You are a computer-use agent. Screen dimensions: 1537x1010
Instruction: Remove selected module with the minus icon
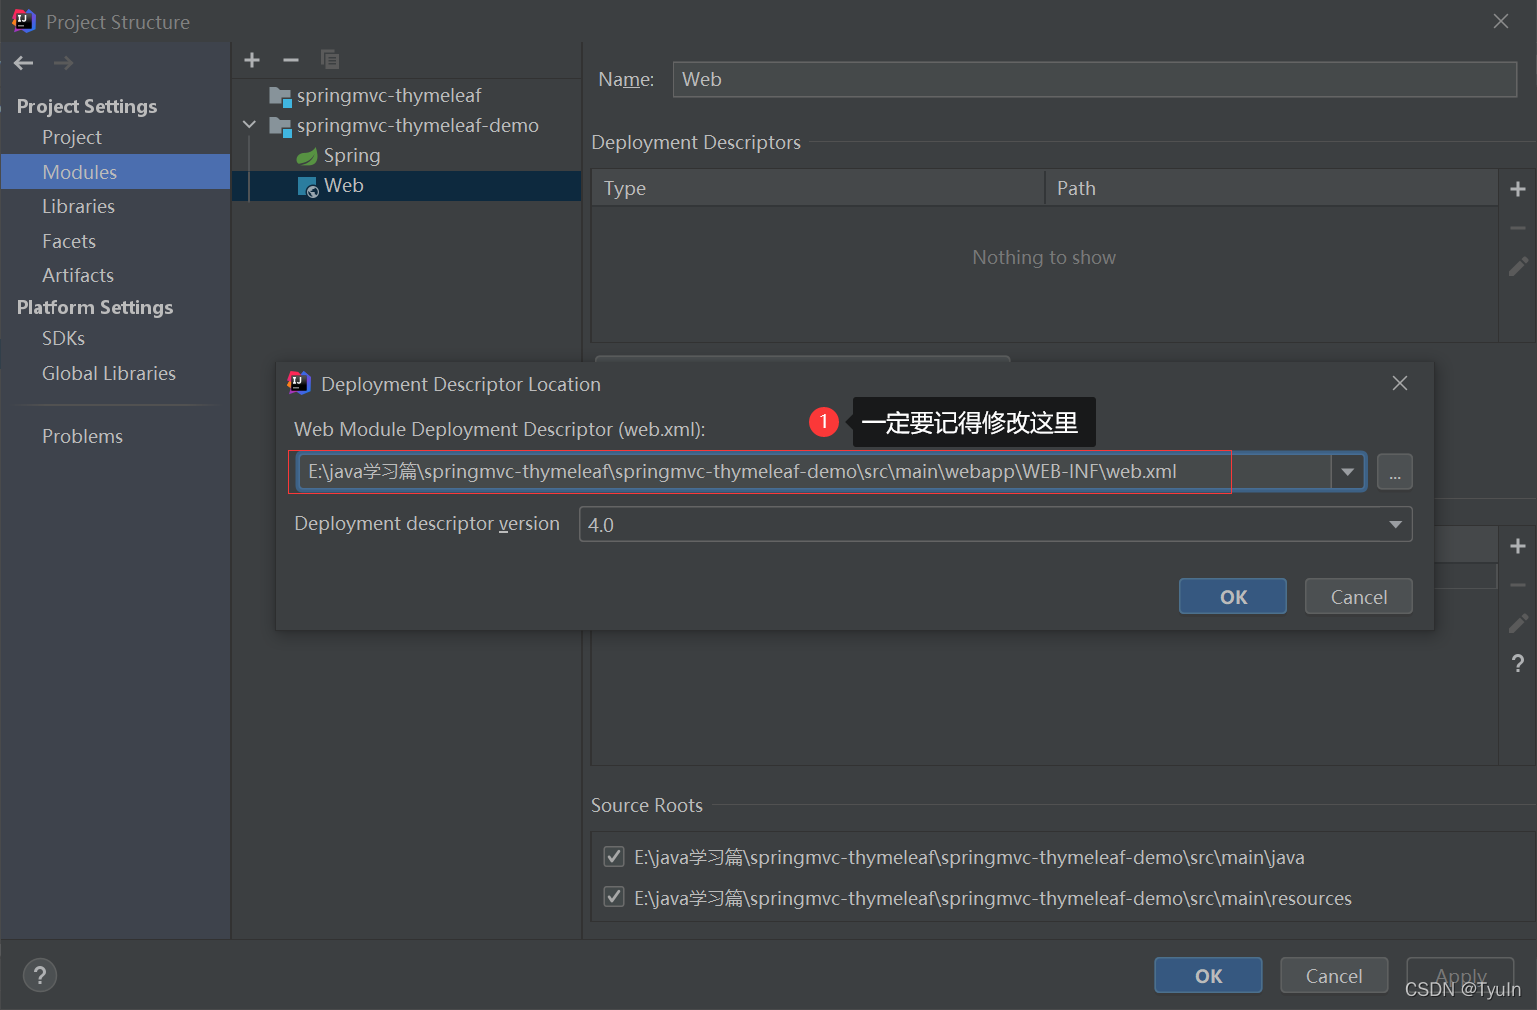tap(291, 60)
